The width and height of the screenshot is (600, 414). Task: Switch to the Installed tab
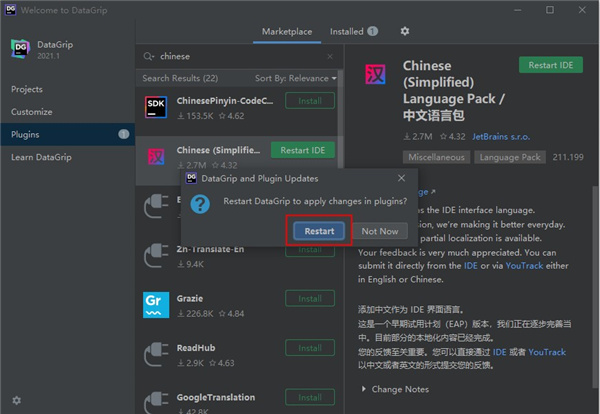[x=353, y=31]
